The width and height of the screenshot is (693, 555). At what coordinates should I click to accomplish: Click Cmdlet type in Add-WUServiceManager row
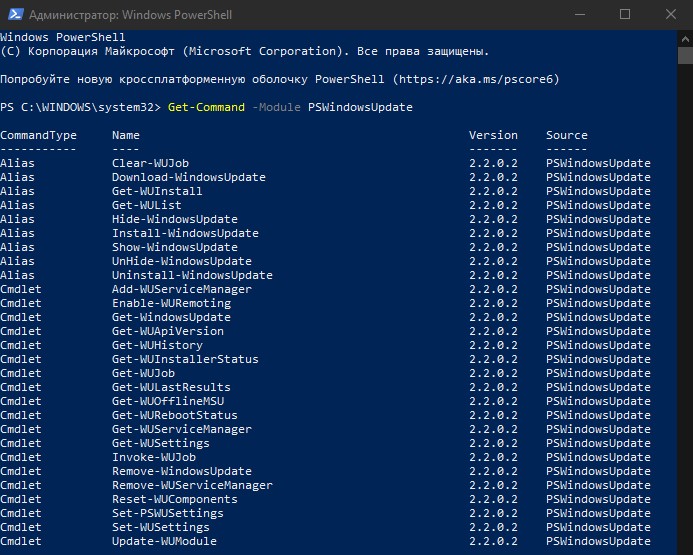click(21, 289)
